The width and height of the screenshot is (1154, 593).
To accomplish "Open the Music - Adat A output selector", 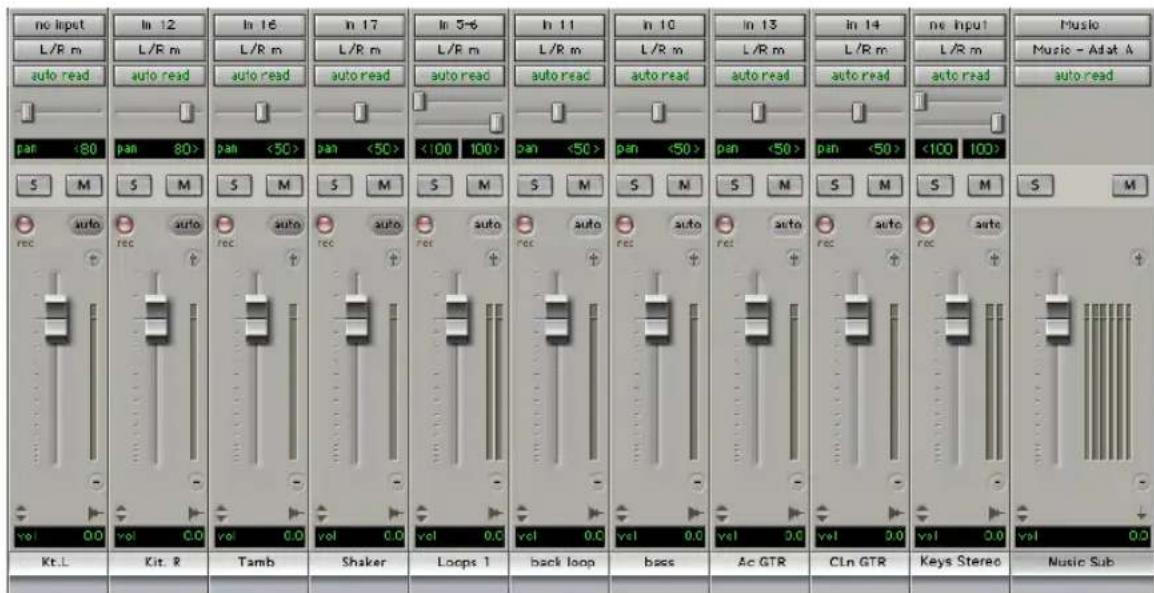I will 1083,50.
